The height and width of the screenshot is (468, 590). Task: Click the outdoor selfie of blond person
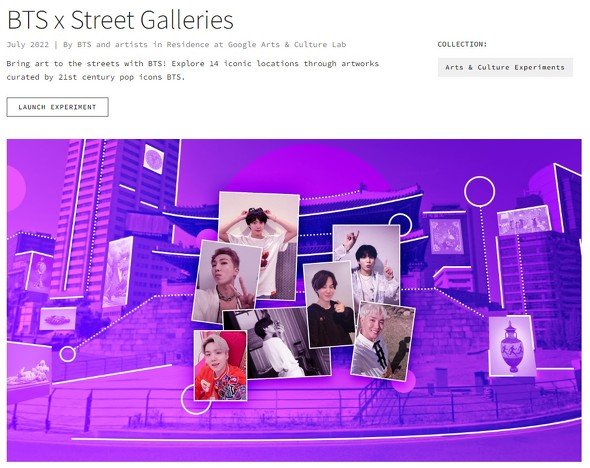[x=383, y=341]
